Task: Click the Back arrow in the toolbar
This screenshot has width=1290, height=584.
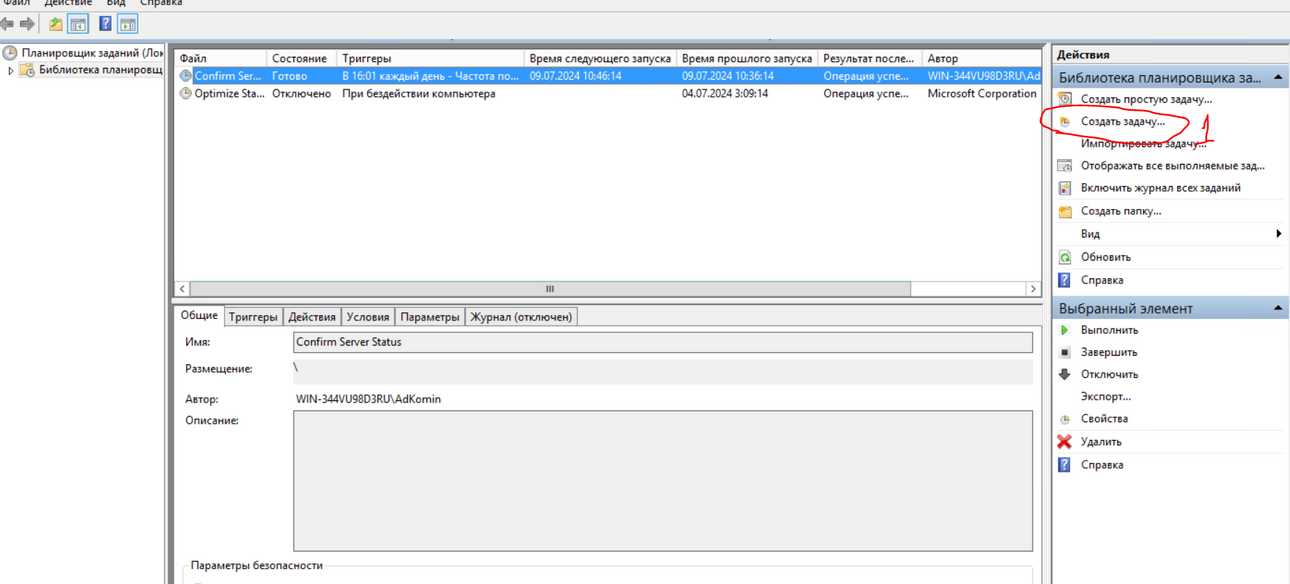Action: (x=7, y=24)
